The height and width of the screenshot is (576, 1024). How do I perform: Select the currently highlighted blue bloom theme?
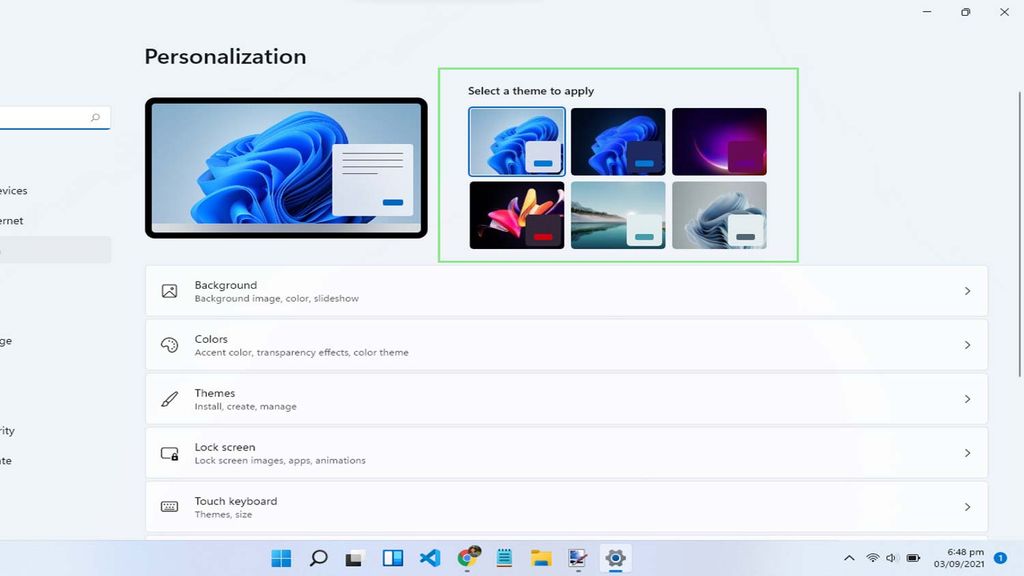click(516, 141)
